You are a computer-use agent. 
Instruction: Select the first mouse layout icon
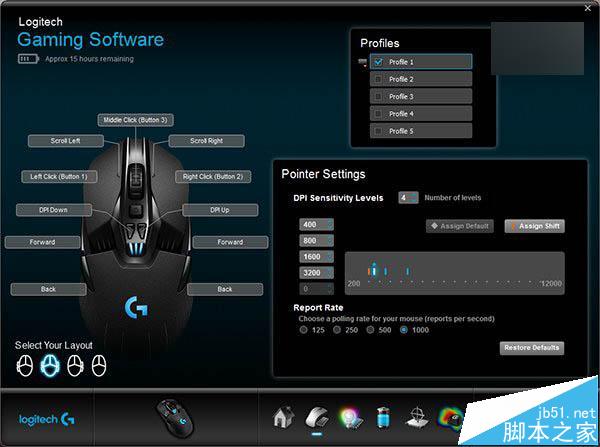(25, 365)
